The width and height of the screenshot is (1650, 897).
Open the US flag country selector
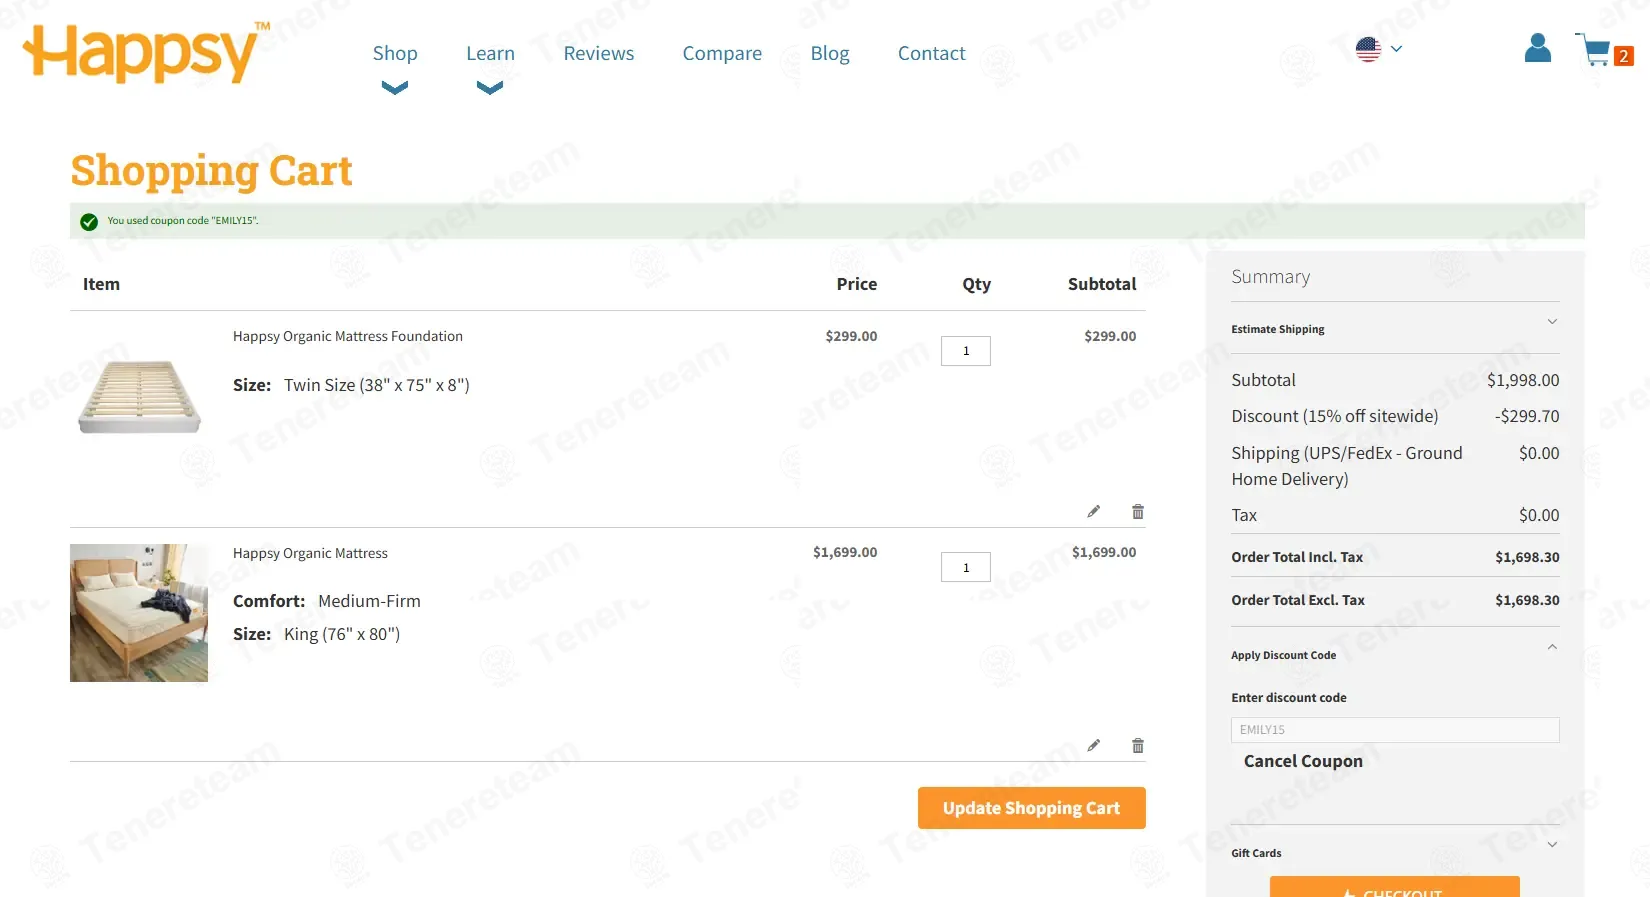(1379, 49)
